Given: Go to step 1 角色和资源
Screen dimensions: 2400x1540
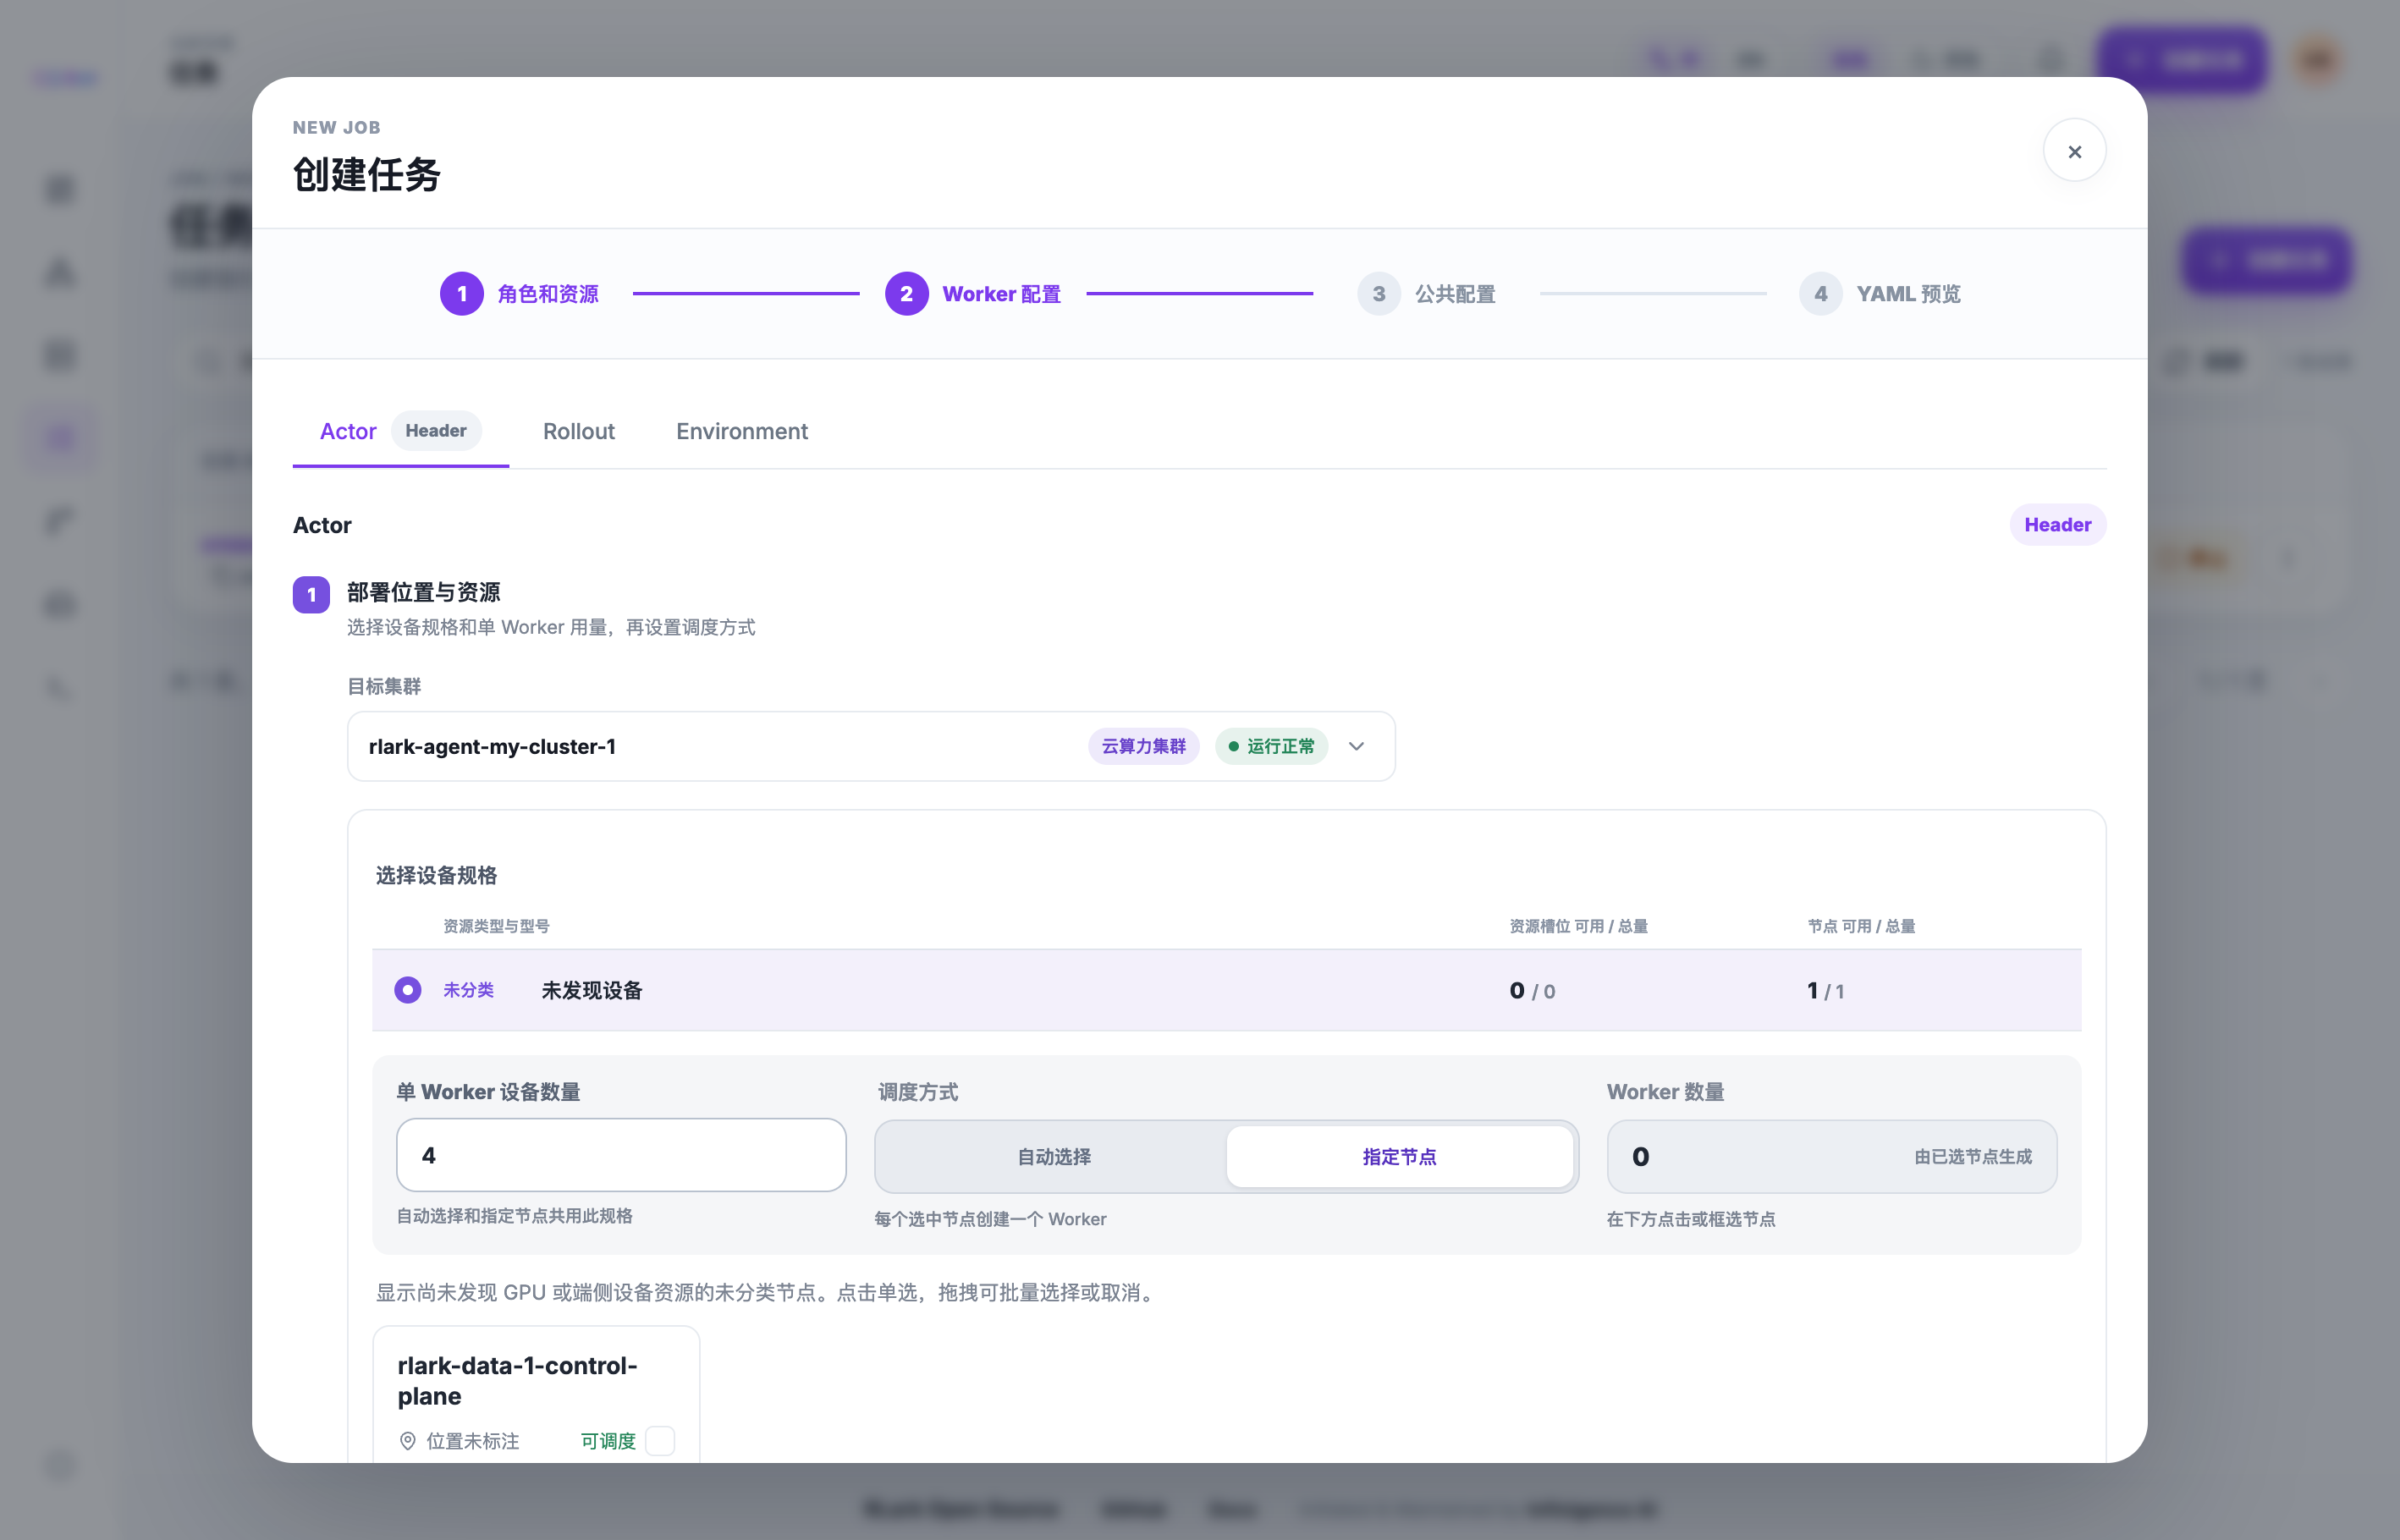Looking at the screenshot, I should [520, 294].
